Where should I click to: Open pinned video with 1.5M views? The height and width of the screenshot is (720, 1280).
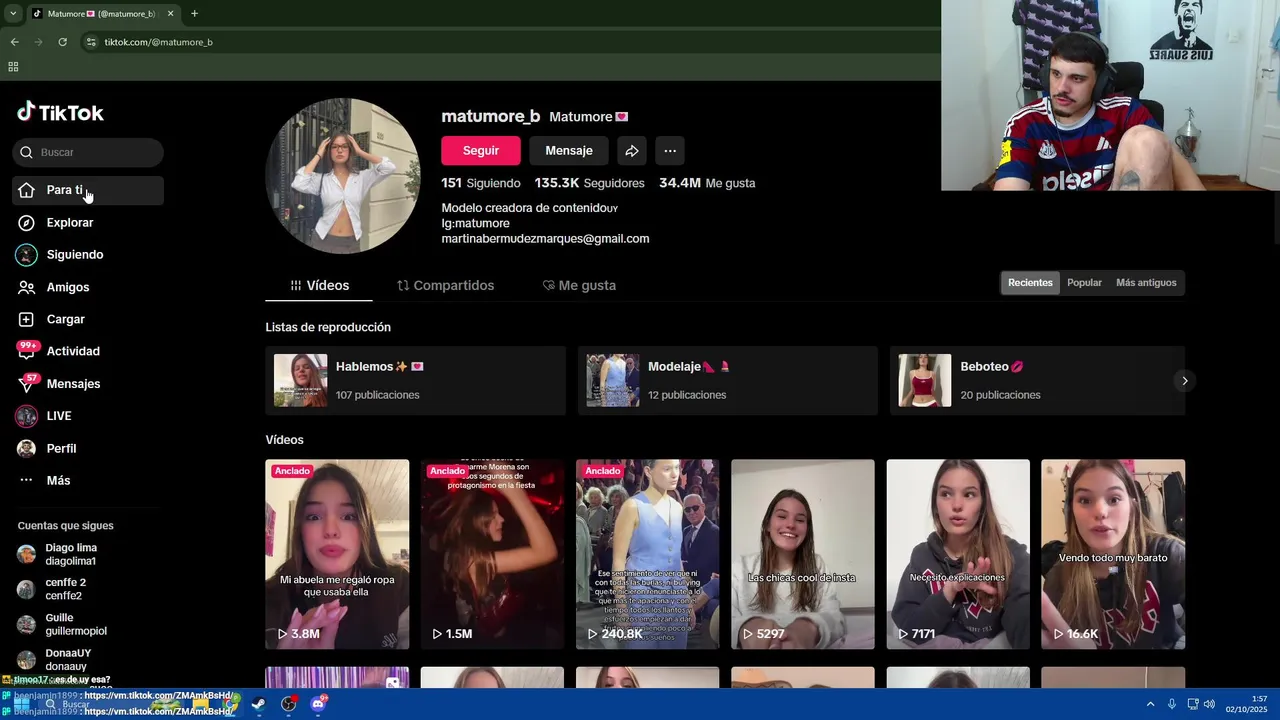click(492, 554)
